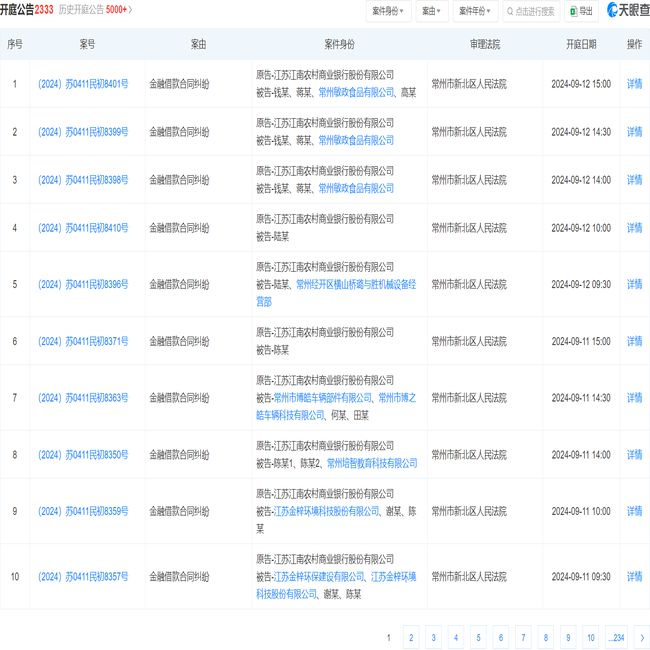Open 常州市博皓车辆部件有限公司 link
This screenshot has width=650, height=650.
click(x=323, y=398)
